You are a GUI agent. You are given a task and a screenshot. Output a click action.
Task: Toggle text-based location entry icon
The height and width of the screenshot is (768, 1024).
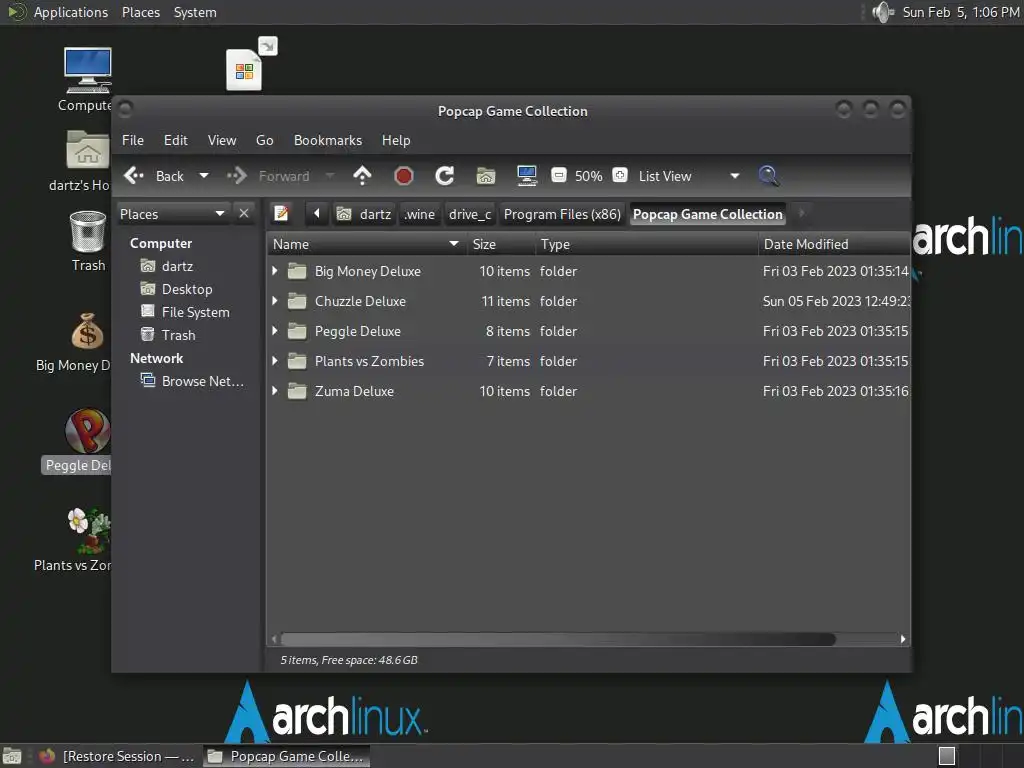(x=281, y=214)
